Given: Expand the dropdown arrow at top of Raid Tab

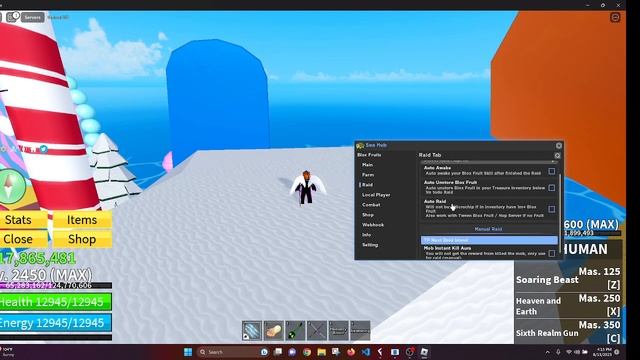Looking at the screenshot, I should coord(553,162).
